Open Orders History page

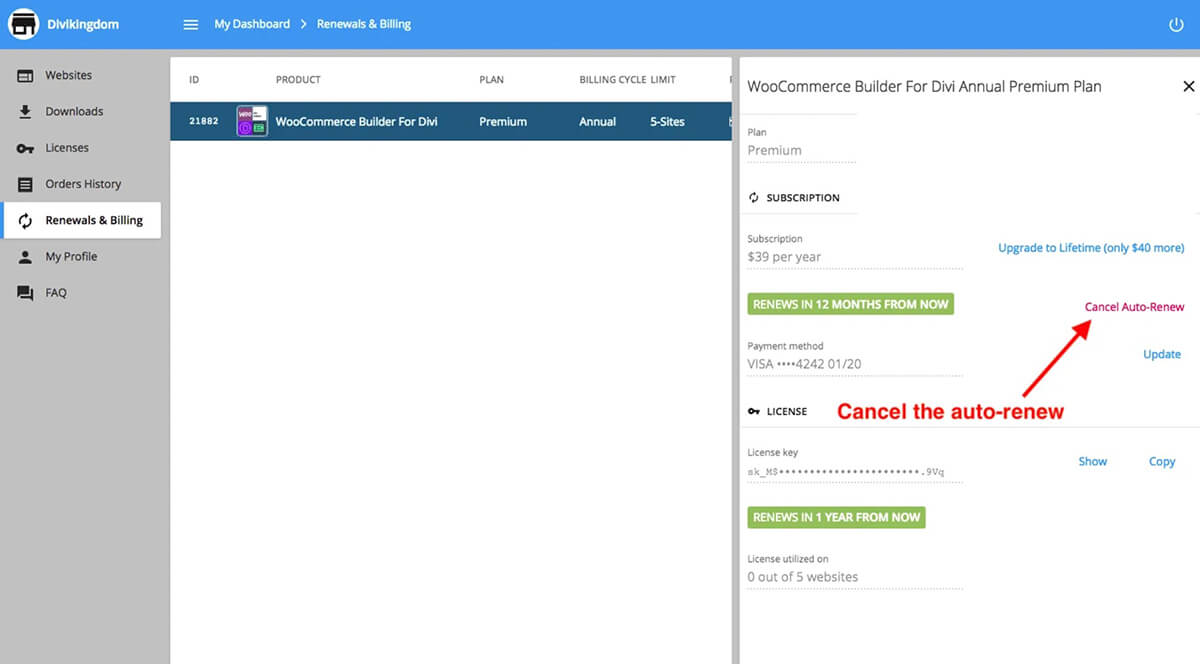click(81, 184)
